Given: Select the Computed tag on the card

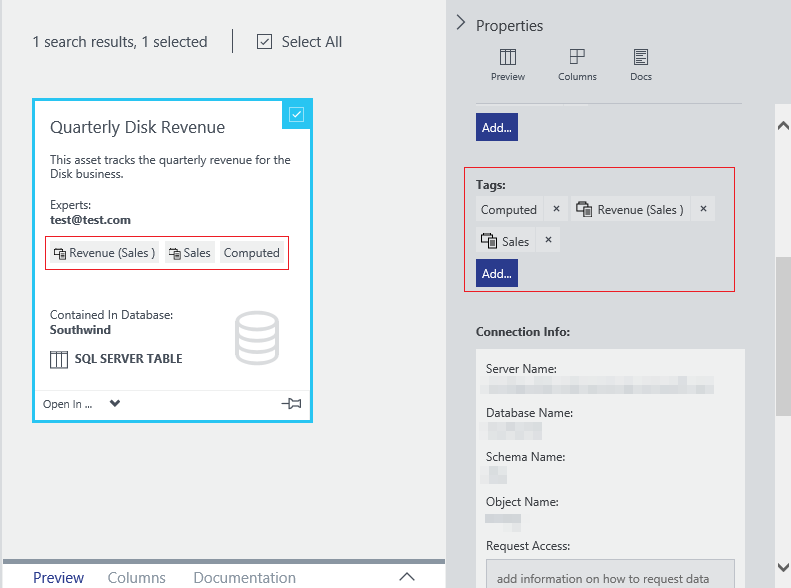Looking at the screenshot, I should (x=252, y=253).
